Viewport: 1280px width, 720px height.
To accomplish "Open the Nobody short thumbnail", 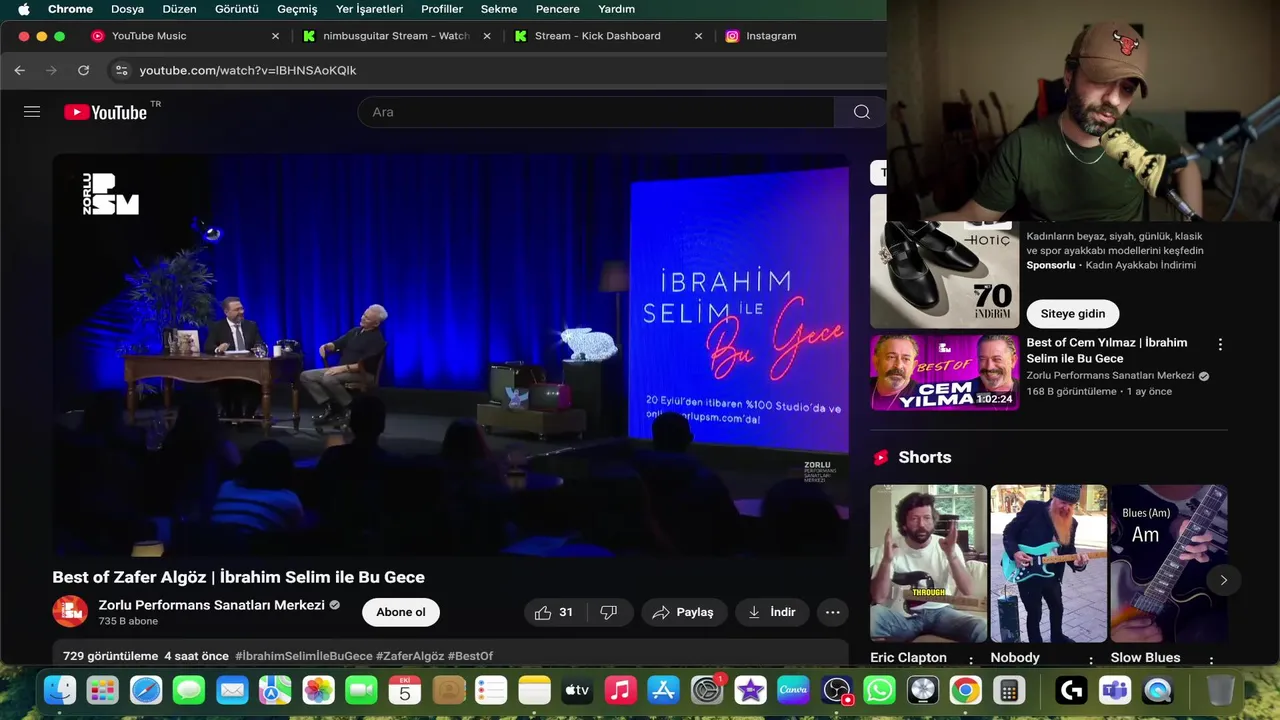I will 1048,563.
